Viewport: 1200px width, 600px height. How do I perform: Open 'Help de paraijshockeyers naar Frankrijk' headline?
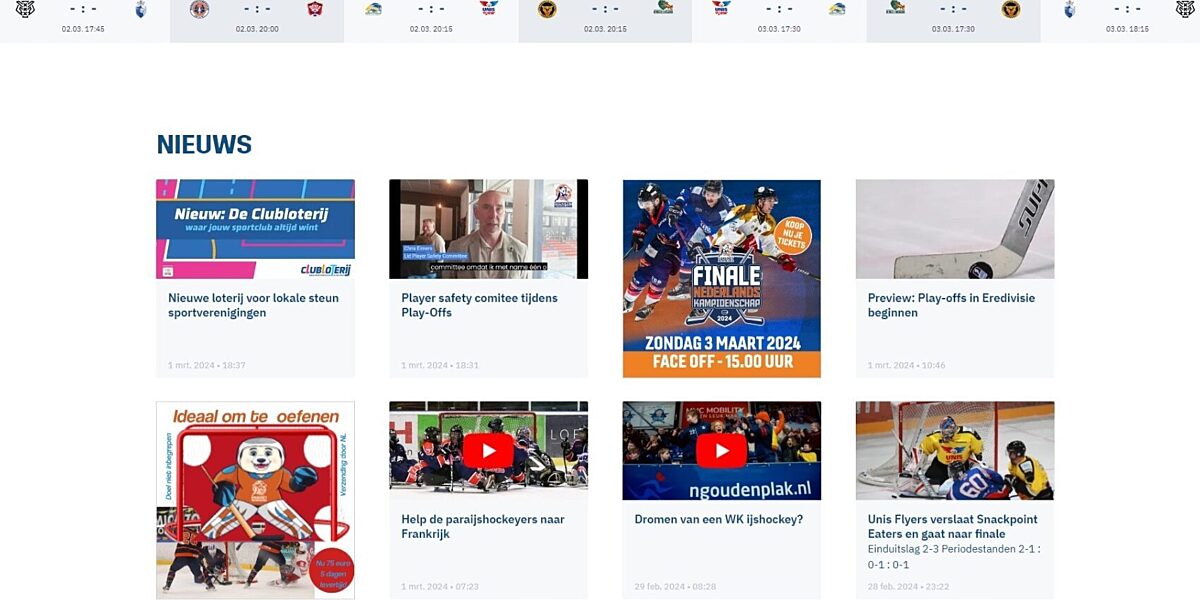482,527
